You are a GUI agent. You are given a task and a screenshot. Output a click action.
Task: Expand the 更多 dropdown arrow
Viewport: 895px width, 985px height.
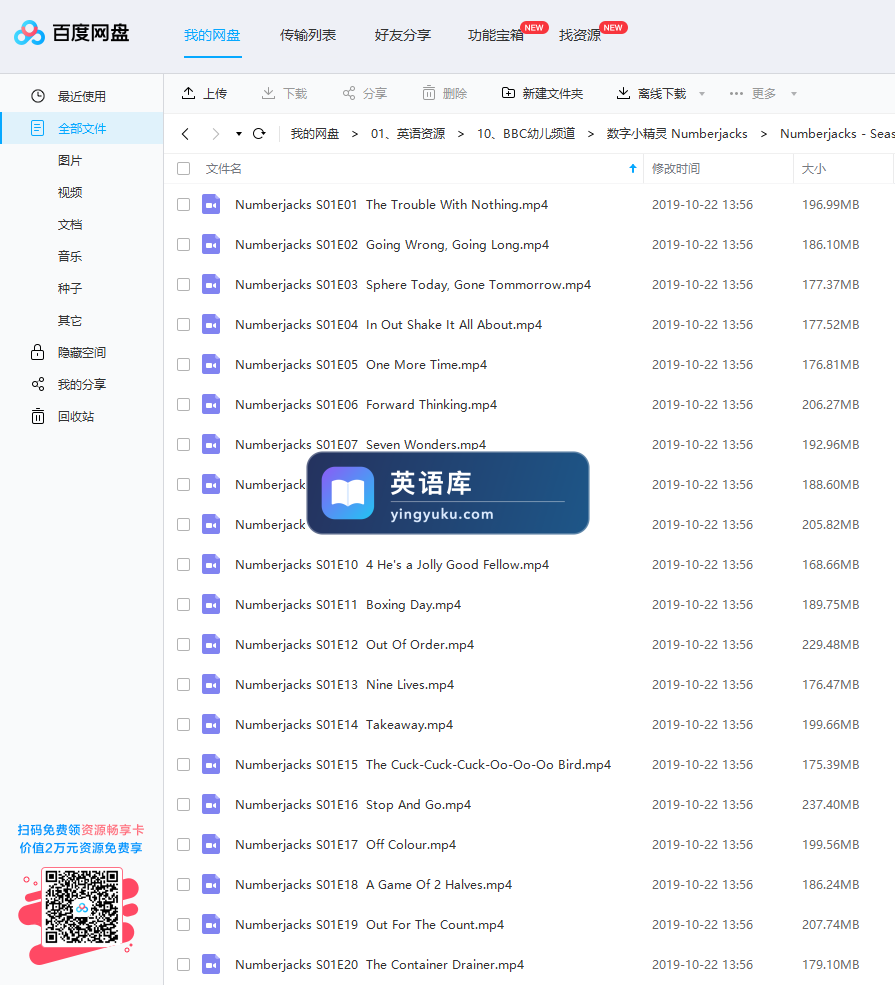point(793,94)
